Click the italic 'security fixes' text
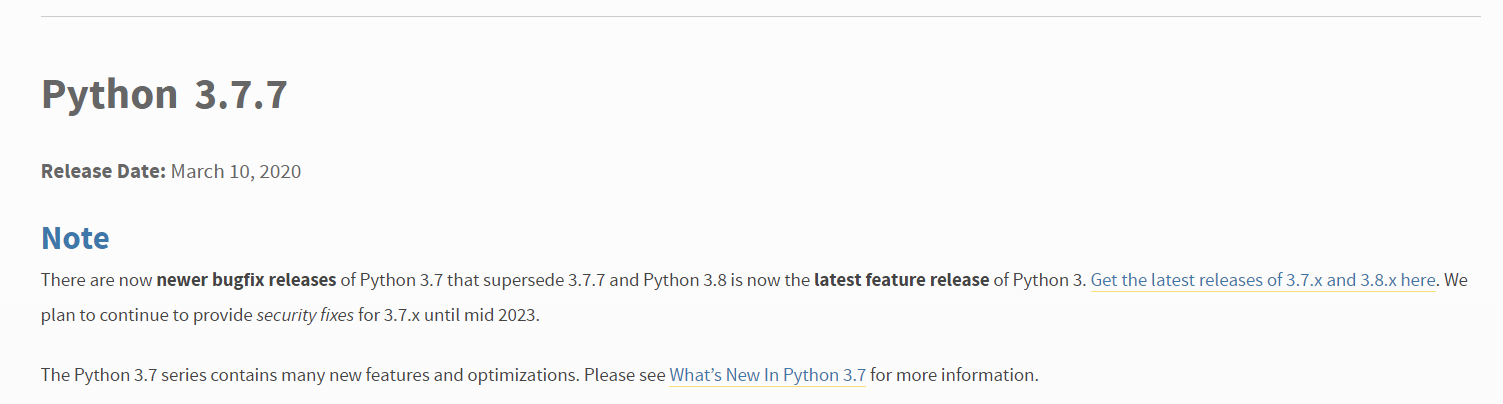 305,316
